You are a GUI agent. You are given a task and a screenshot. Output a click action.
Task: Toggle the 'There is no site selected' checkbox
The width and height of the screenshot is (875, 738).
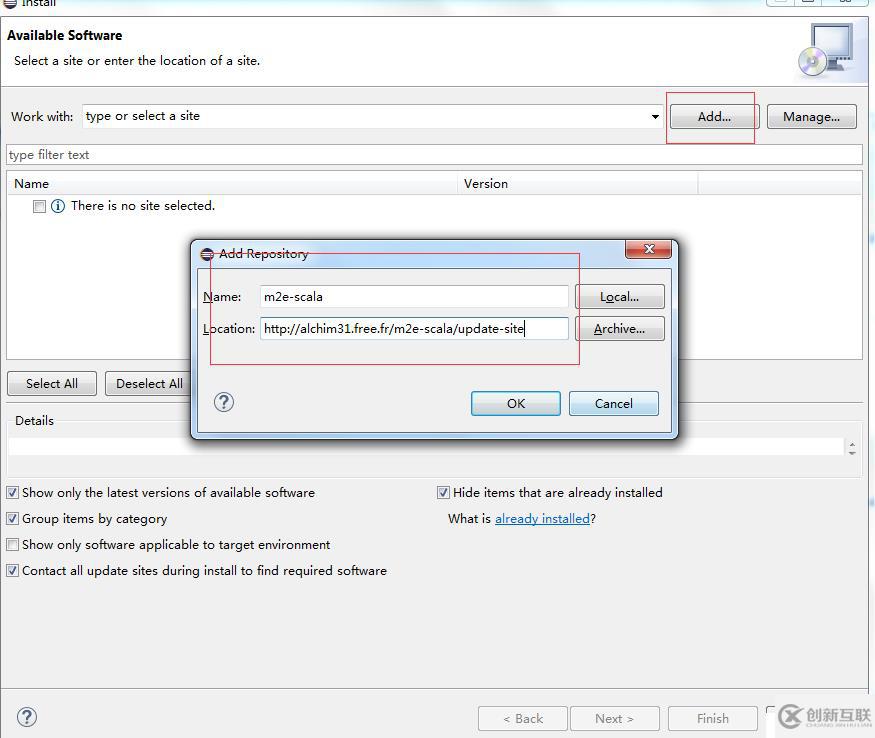[39, 207]
